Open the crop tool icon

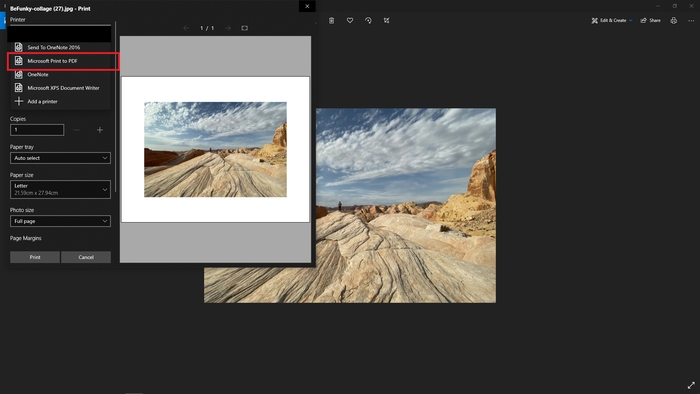(387, 21)
